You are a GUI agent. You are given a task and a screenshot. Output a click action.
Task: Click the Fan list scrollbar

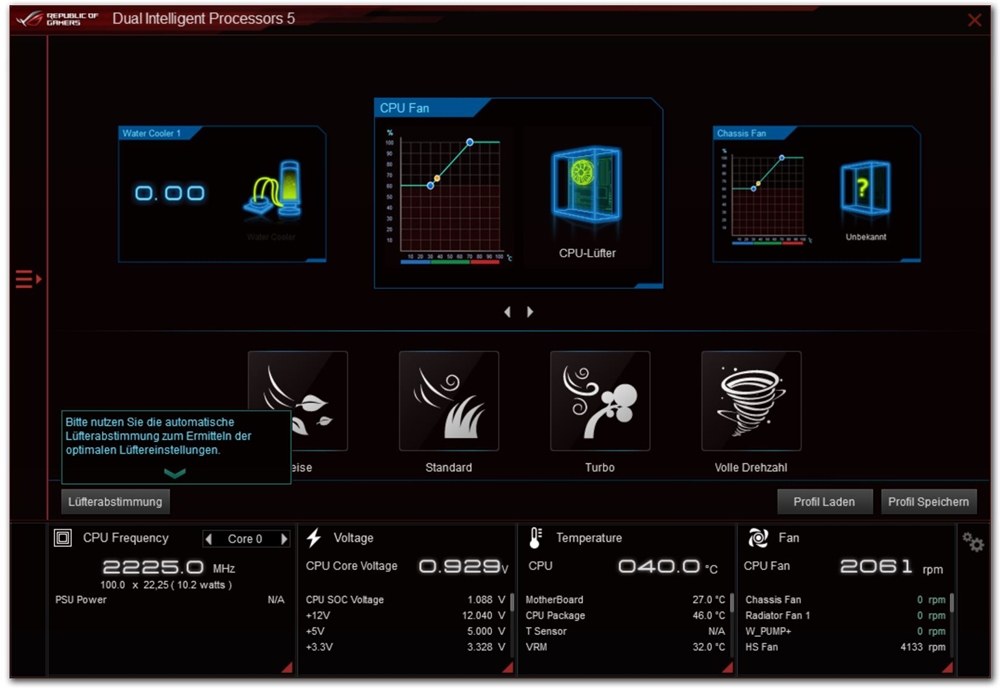952,603
